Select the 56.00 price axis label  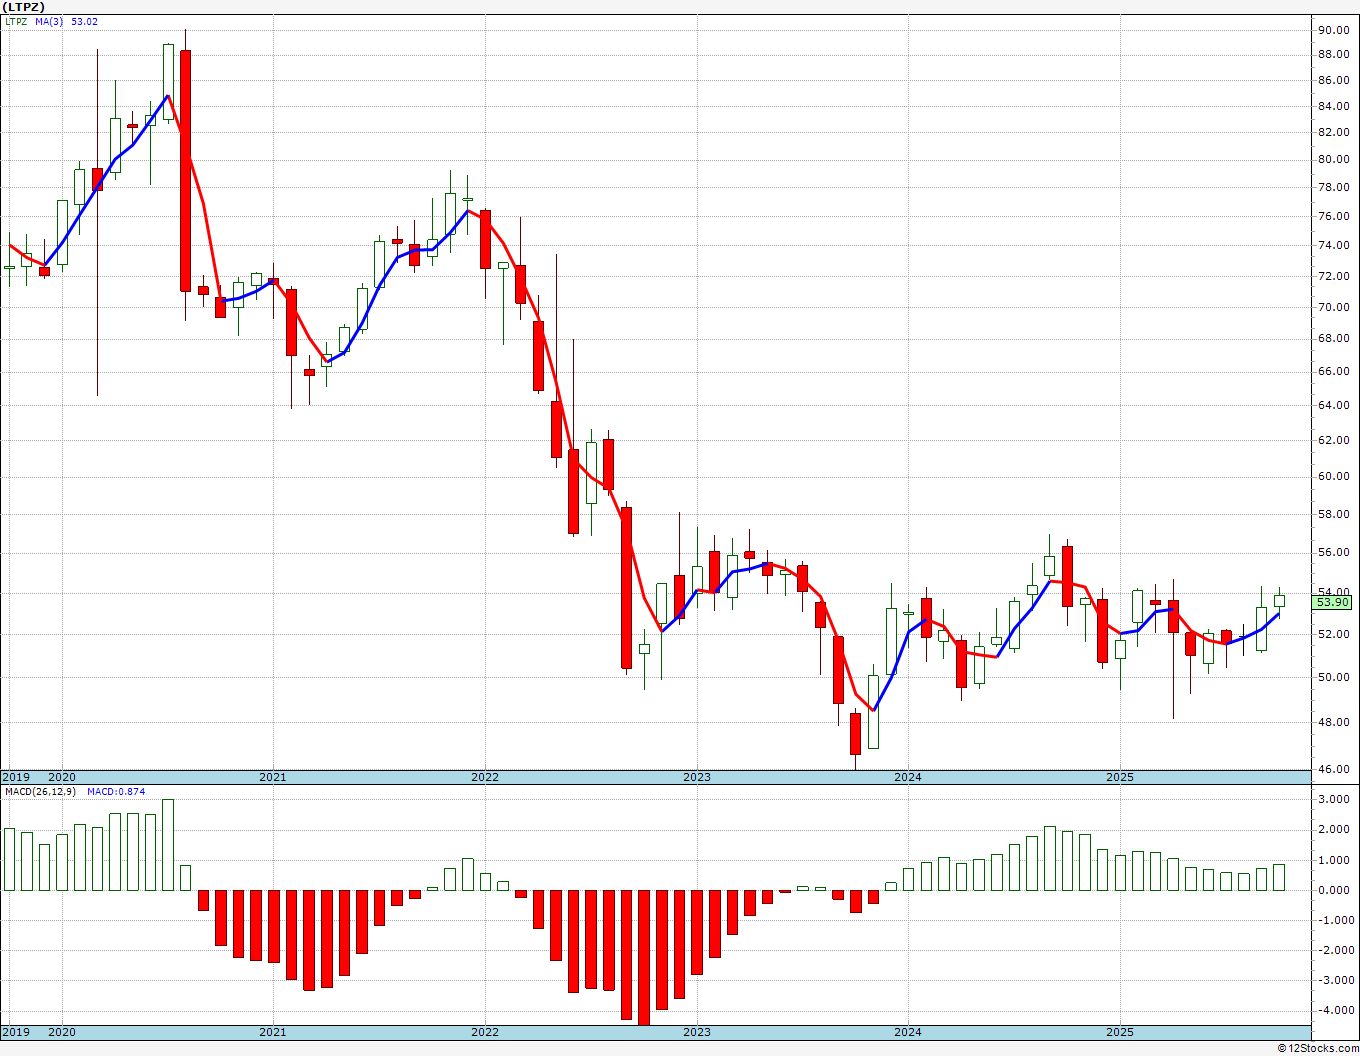tap(1333, 552)
